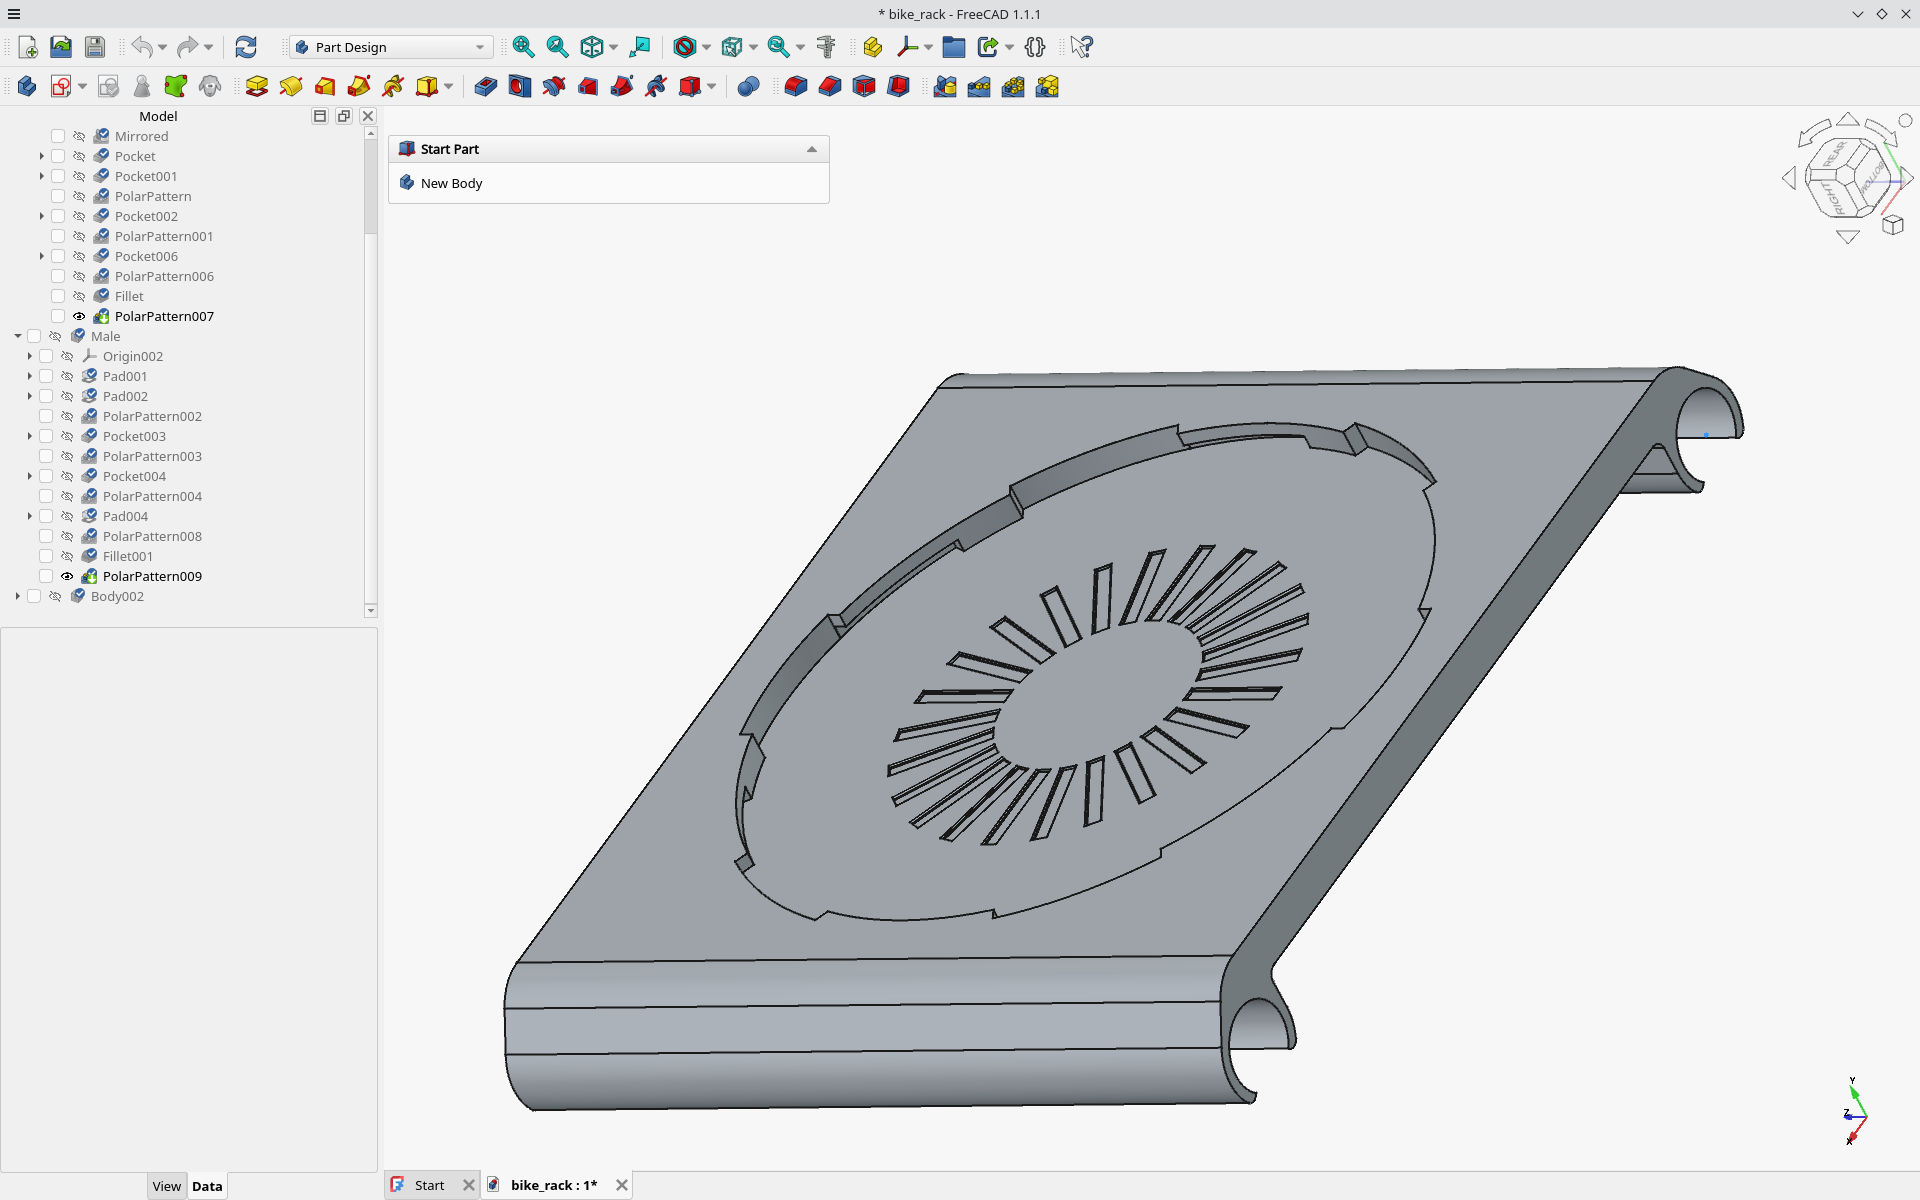The height and width of the screenshot is (1200, 1920).
Task: Collapse the Start Part task panel
Action: click(x=812, y=149)
